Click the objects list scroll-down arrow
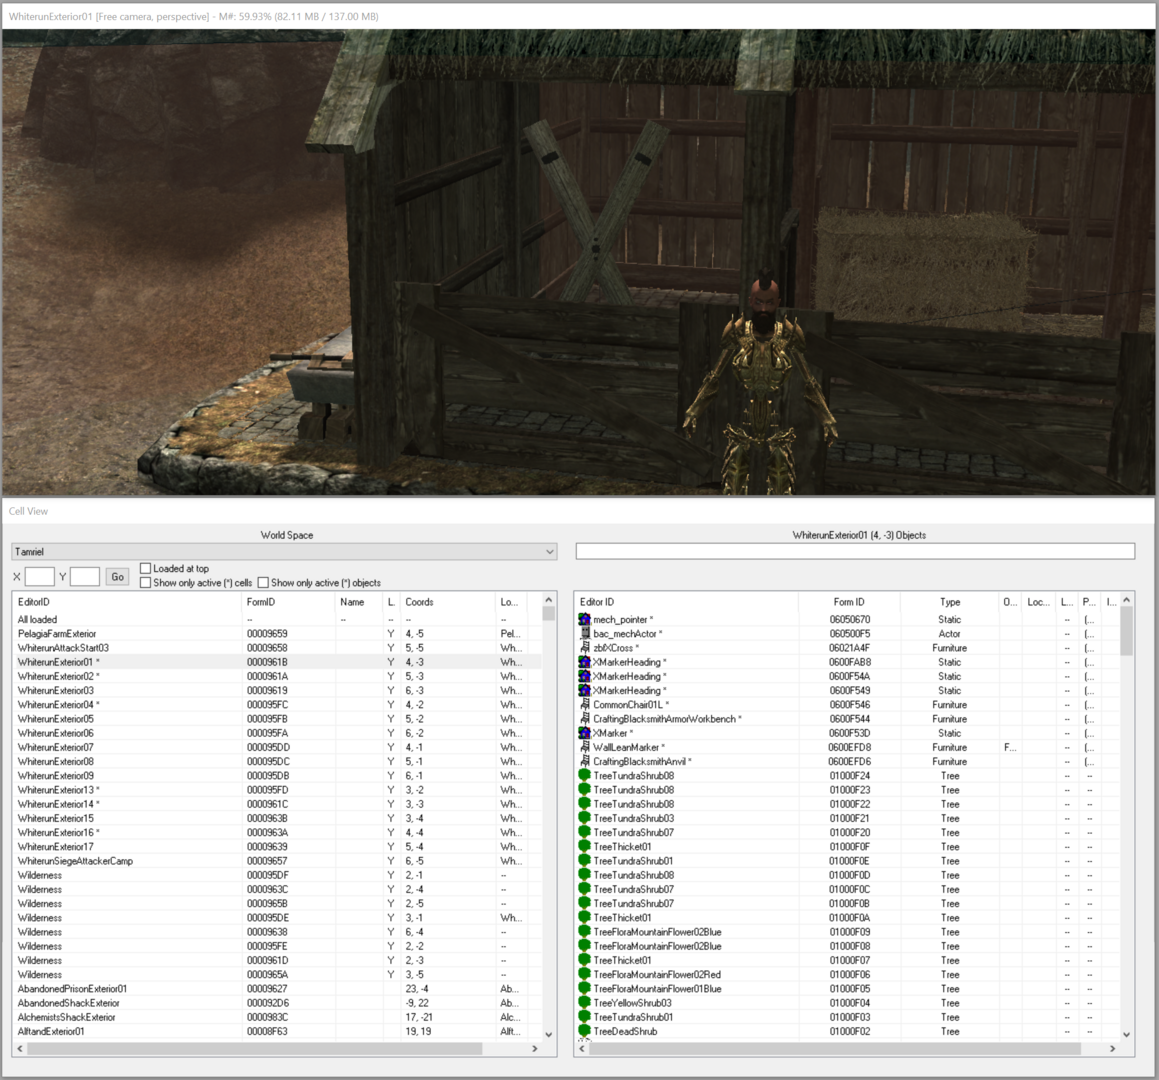 pyautogui.click(x=1126, y=1034)
